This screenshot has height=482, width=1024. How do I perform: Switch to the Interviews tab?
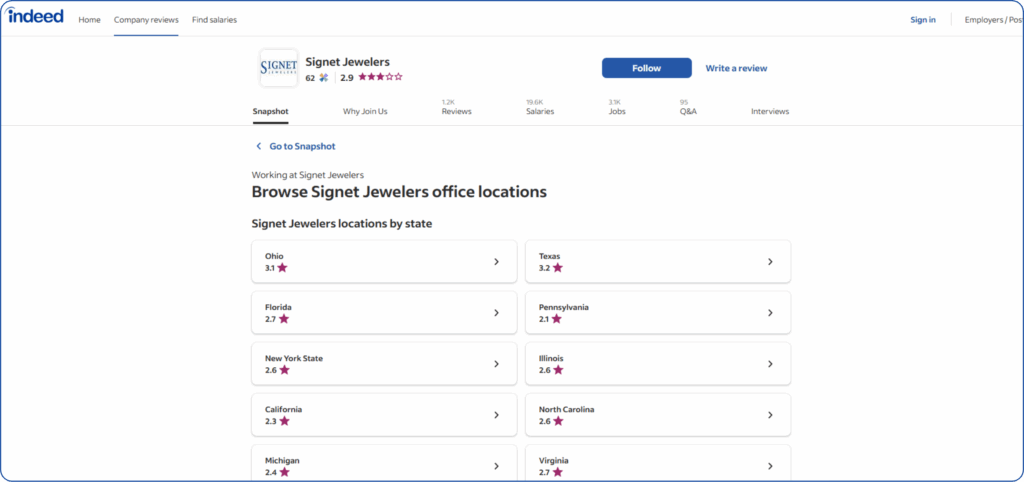[770, 112]
